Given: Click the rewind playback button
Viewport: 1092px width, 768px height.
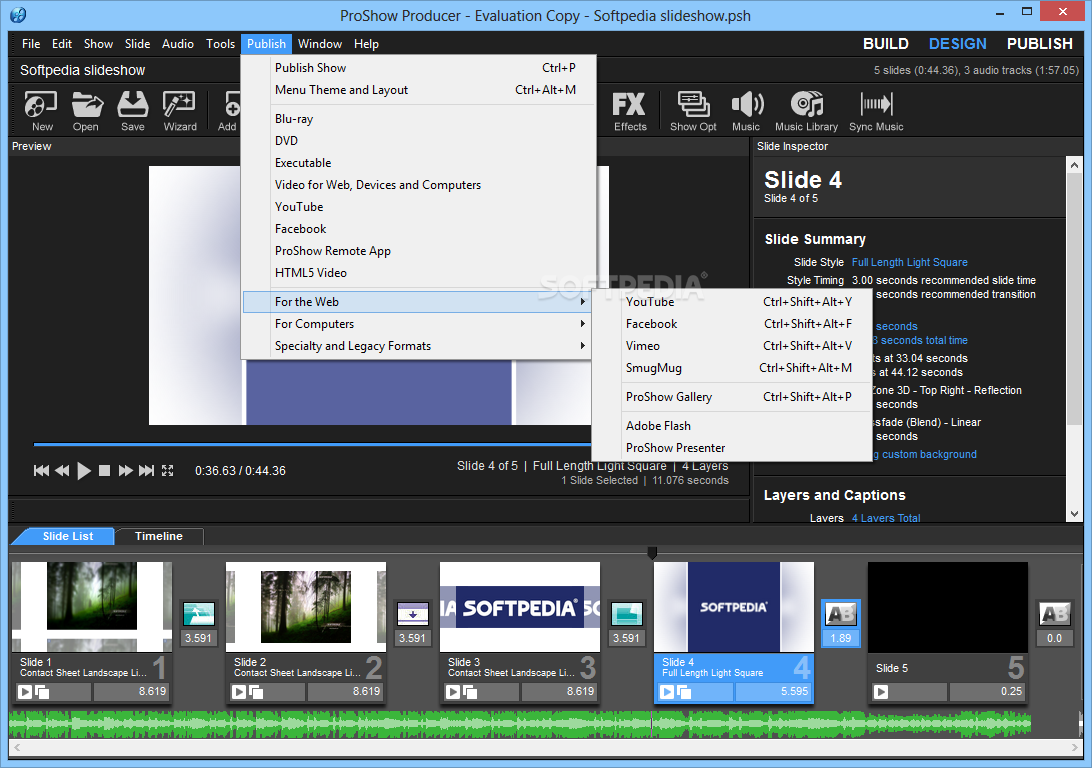Looking at the screenshot, I should (x=62, y=471).
